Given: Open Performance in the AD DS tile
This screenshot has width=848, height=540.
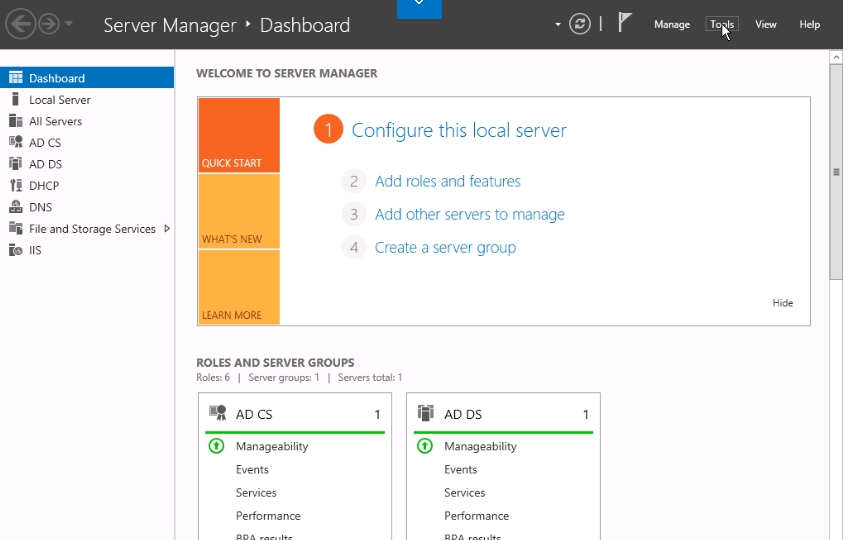Looking at the screenshot, I should pos(476,516).
